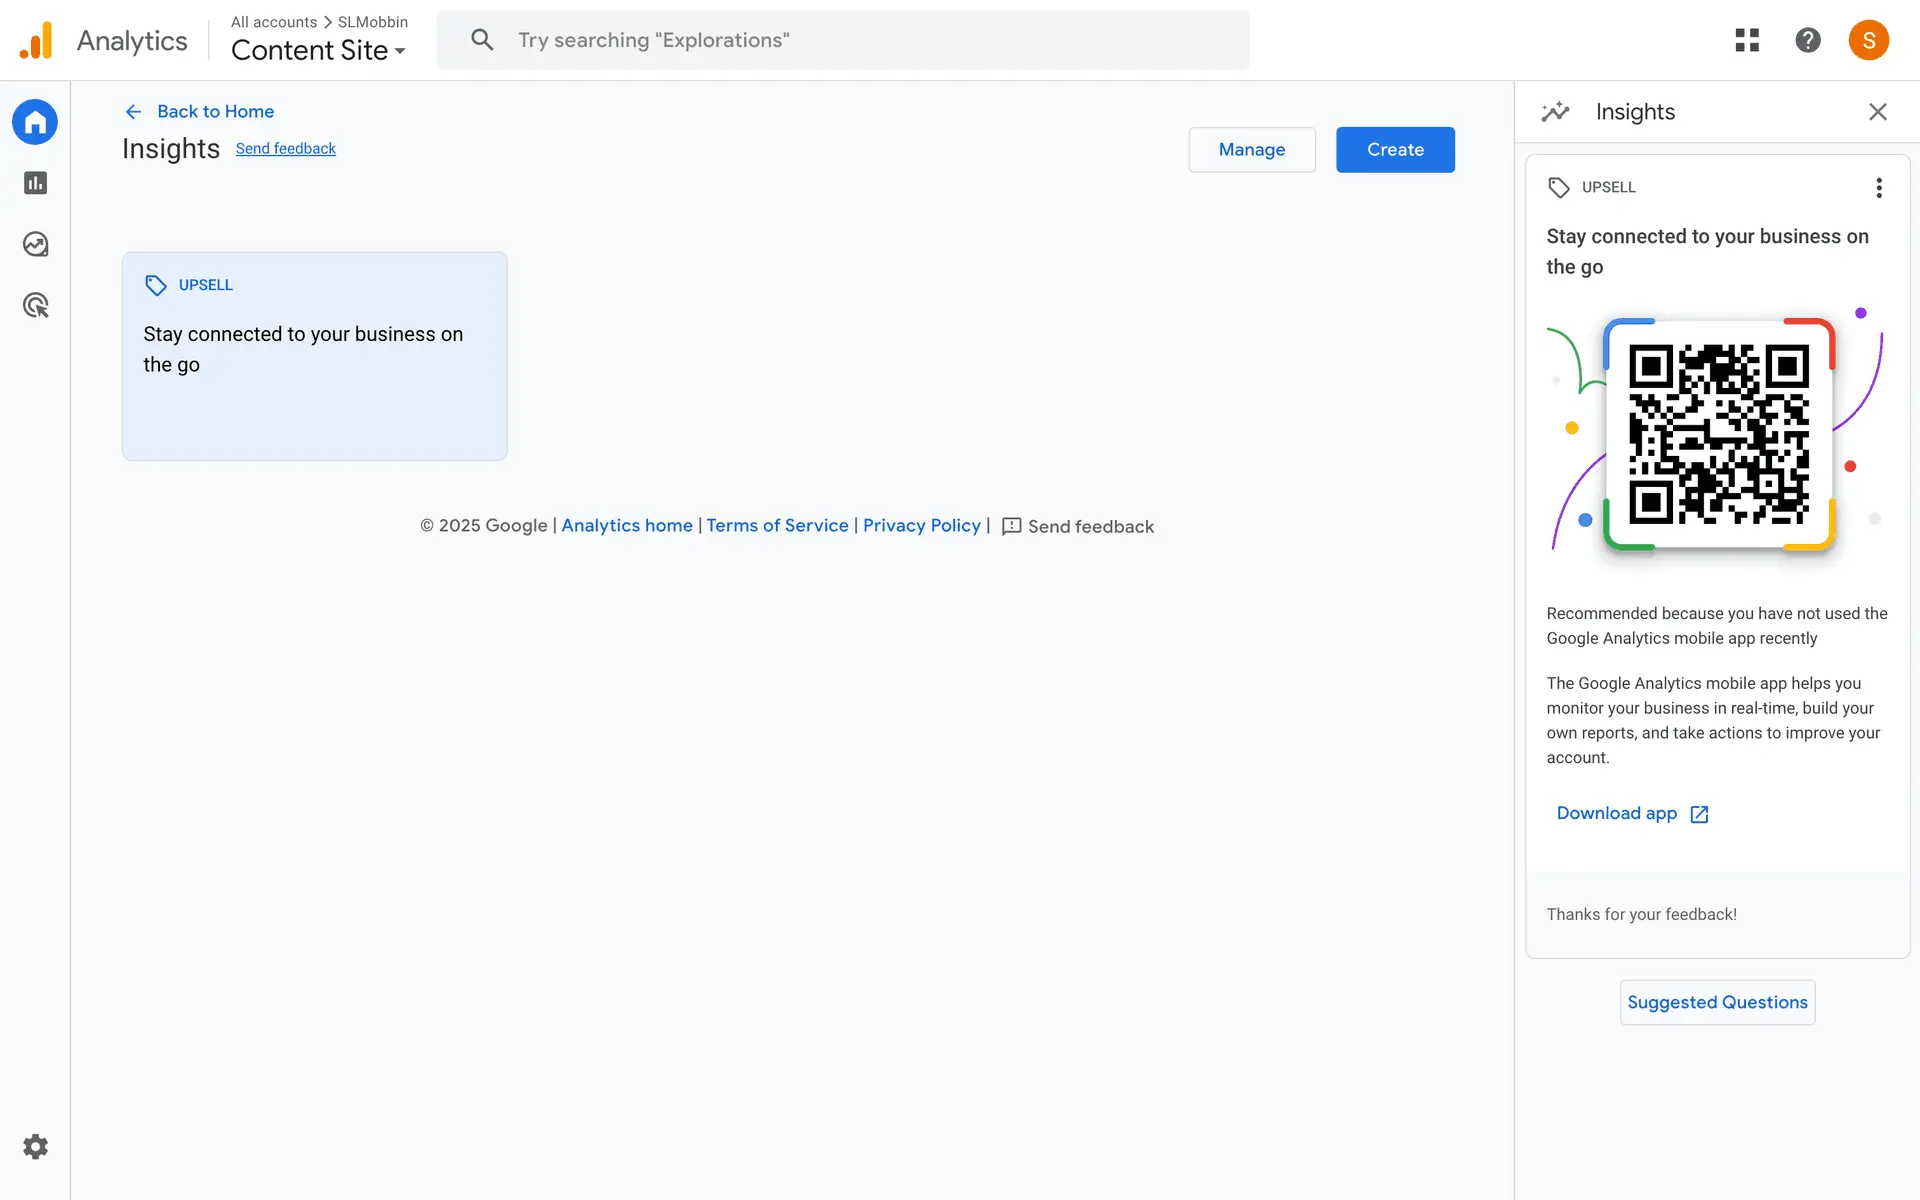Click the help question mark icon
Screen dimensions: 1920x1200
[1807, 40]
